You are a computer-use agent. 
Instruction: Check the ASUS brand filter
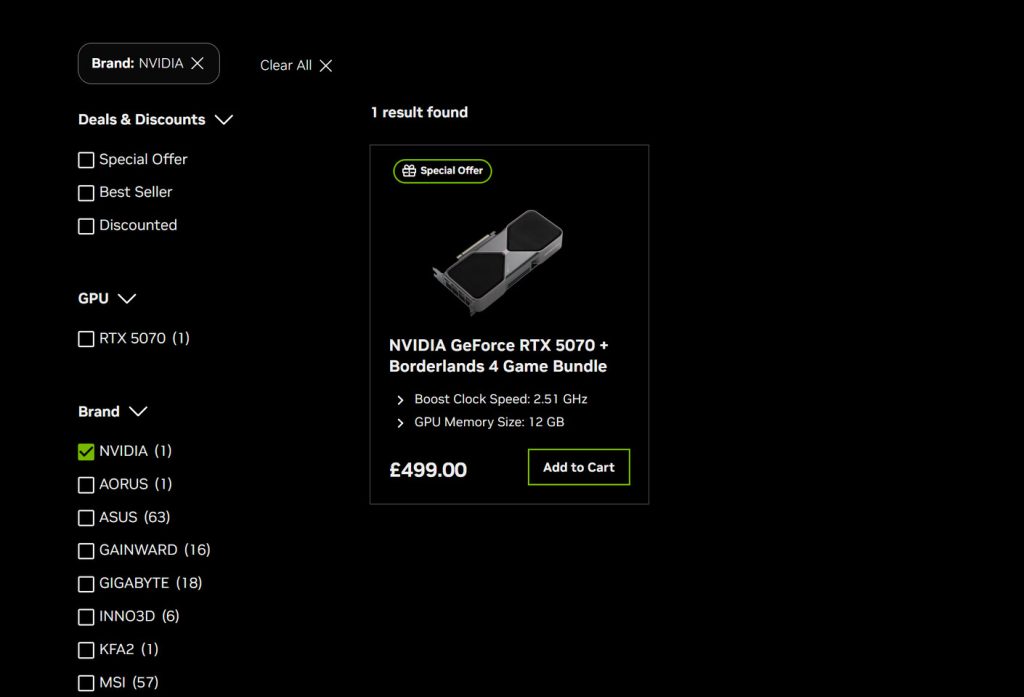86,518
